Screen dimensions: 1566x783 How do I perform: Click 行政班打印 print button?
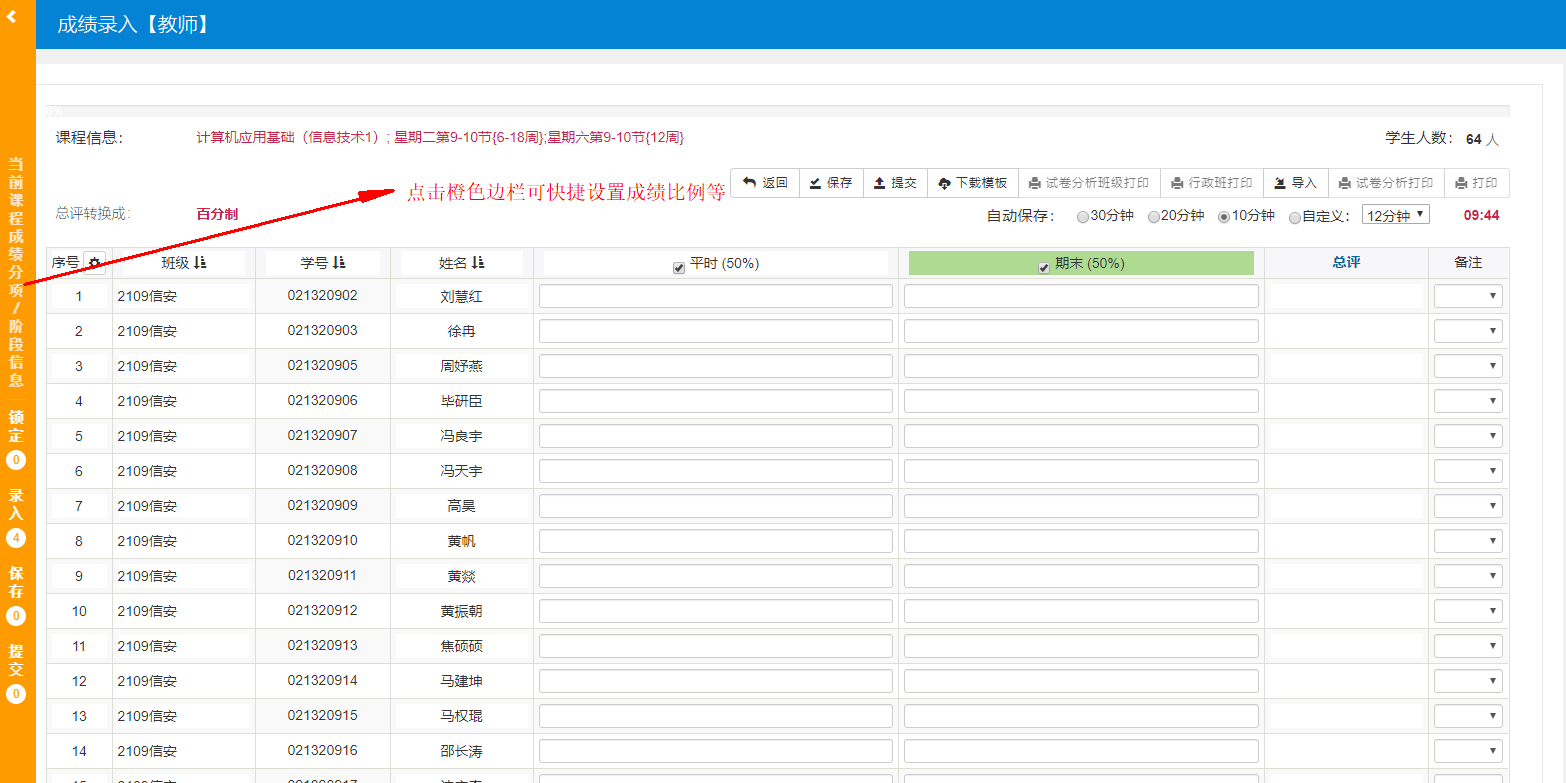click(1212, 183)
